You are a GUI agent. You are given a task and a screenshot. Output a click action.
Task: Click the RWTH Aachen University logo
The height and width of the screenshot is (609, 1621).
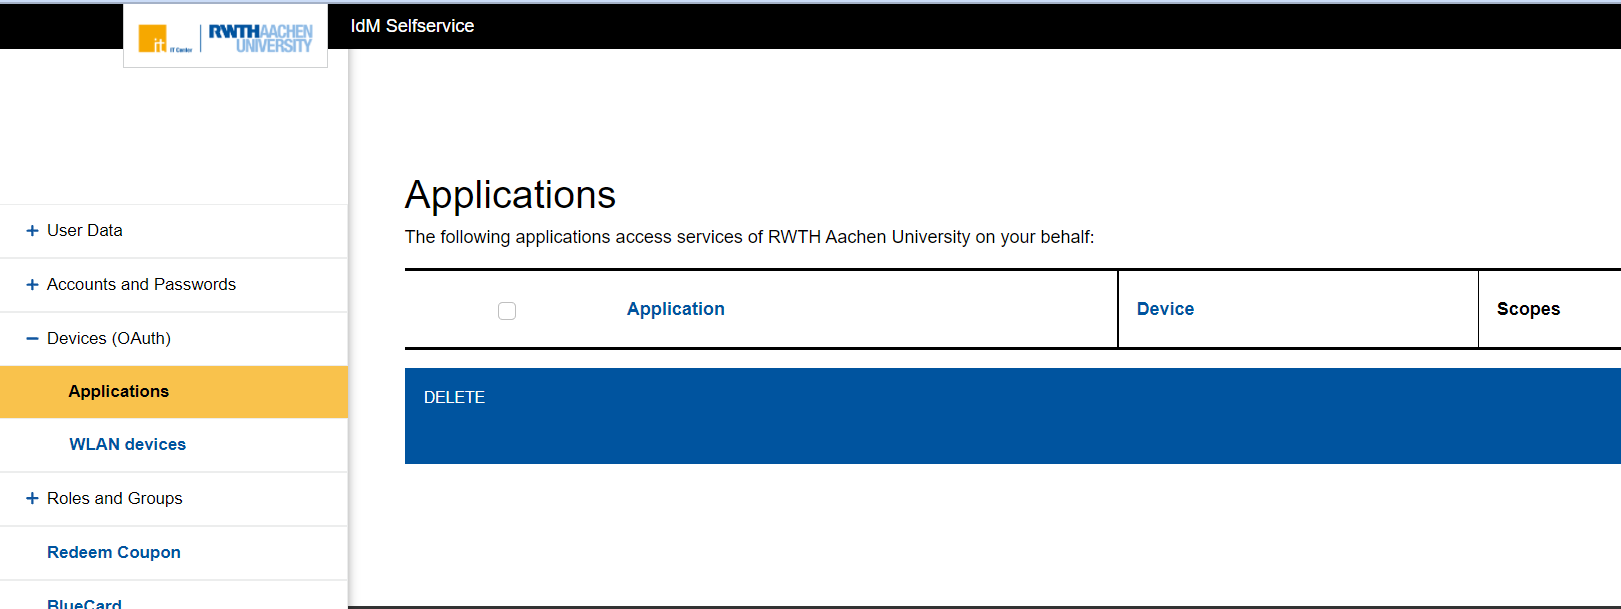click(x=260, y=39)
